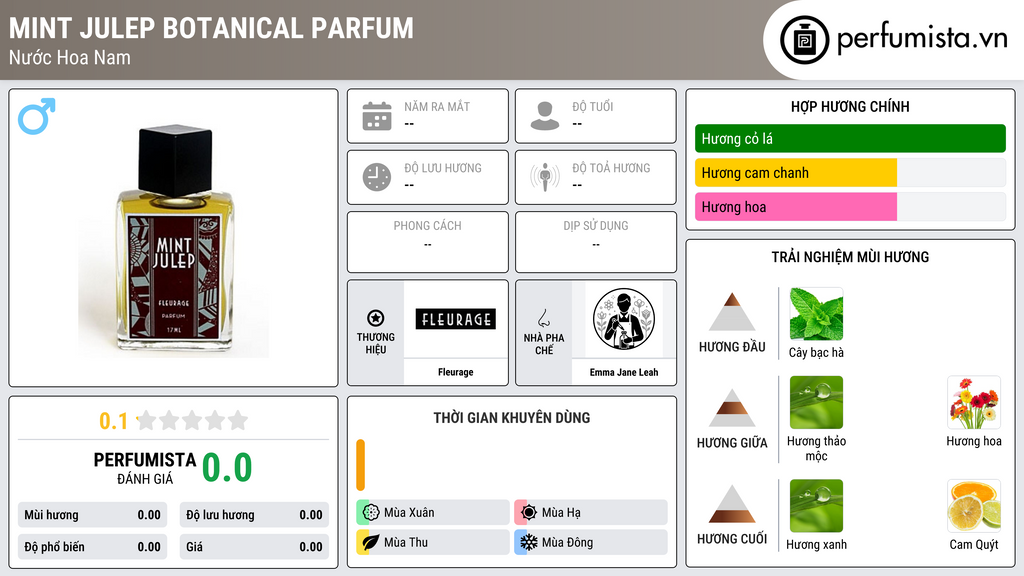The width and height of the screenshot is (1024, 576).
Task: Select the Mùa Hạ season label
Action: click(x=561, y=513)
